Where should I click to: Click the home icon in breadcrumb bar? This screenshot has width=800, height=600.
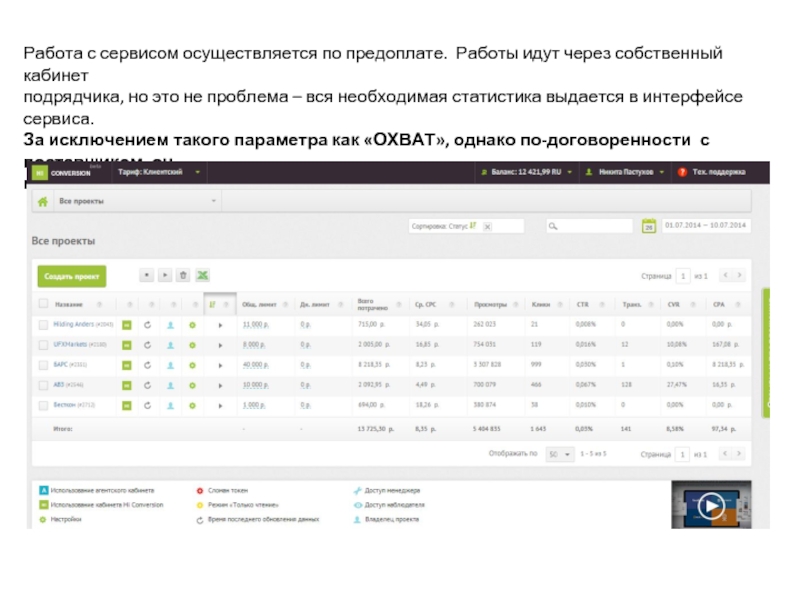43,201
